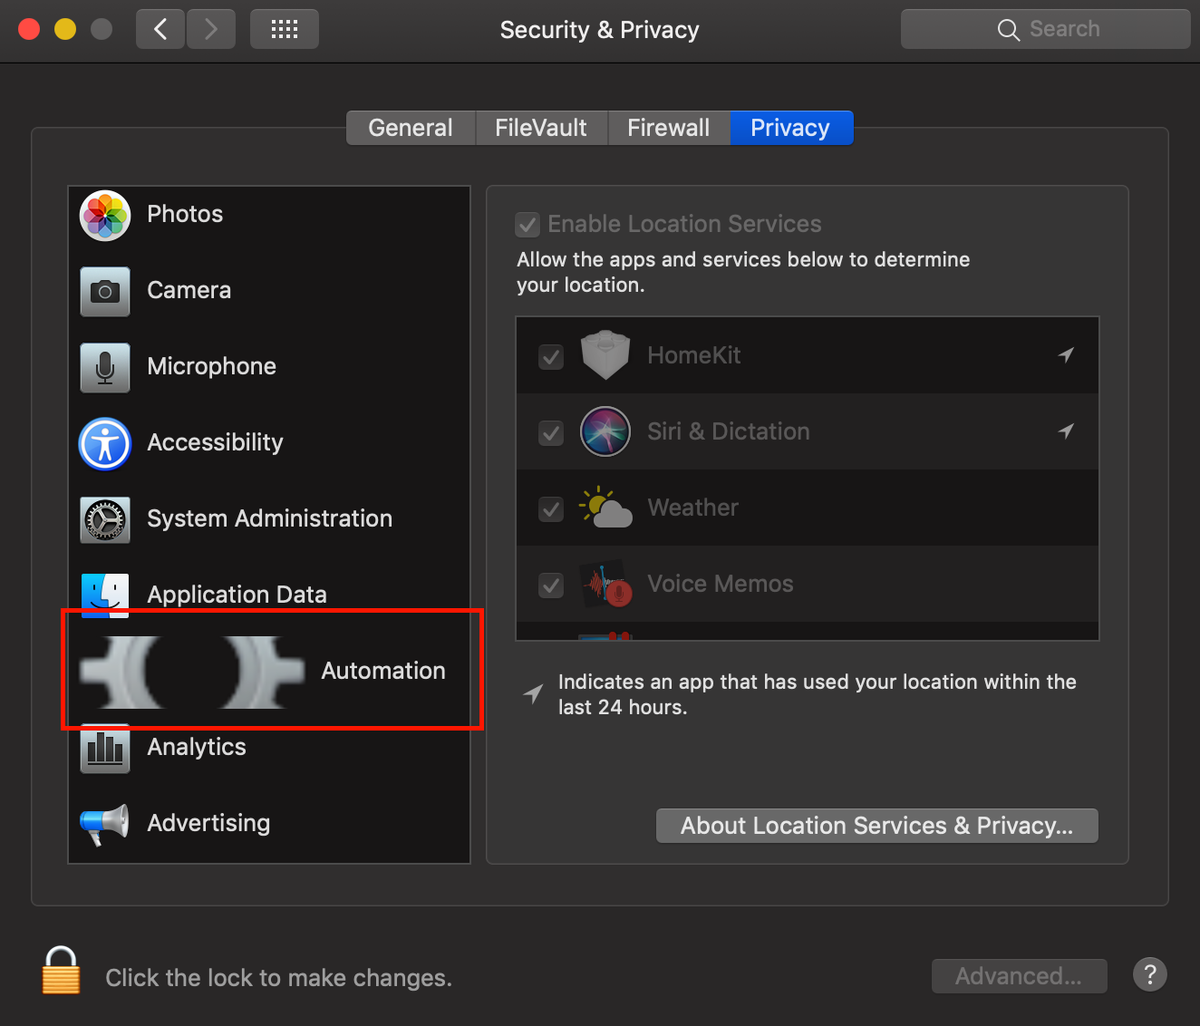Click the HomeKit app name
Image resolution: width=1200 pixels, height=1026 pixels.
tap(694, 355)
